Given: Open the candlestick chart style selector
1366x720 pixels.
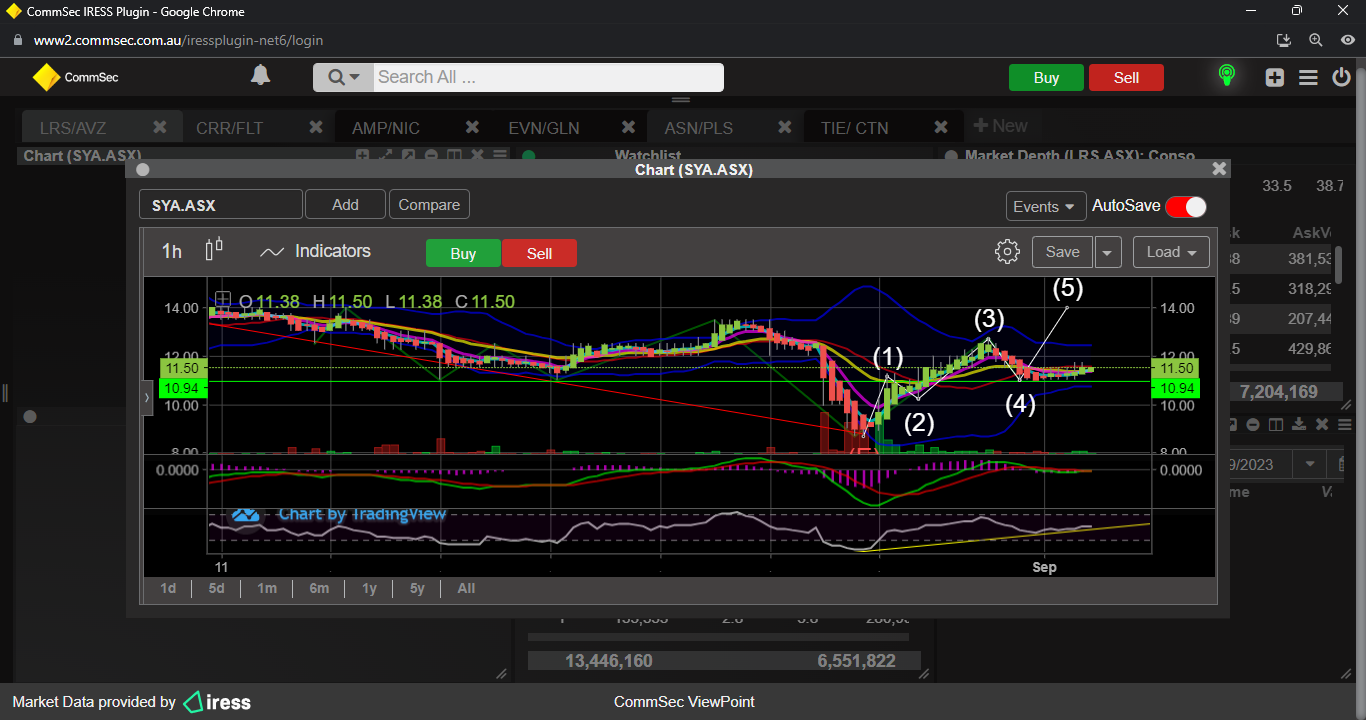Looking at the screenshot, I should (214, 250).
